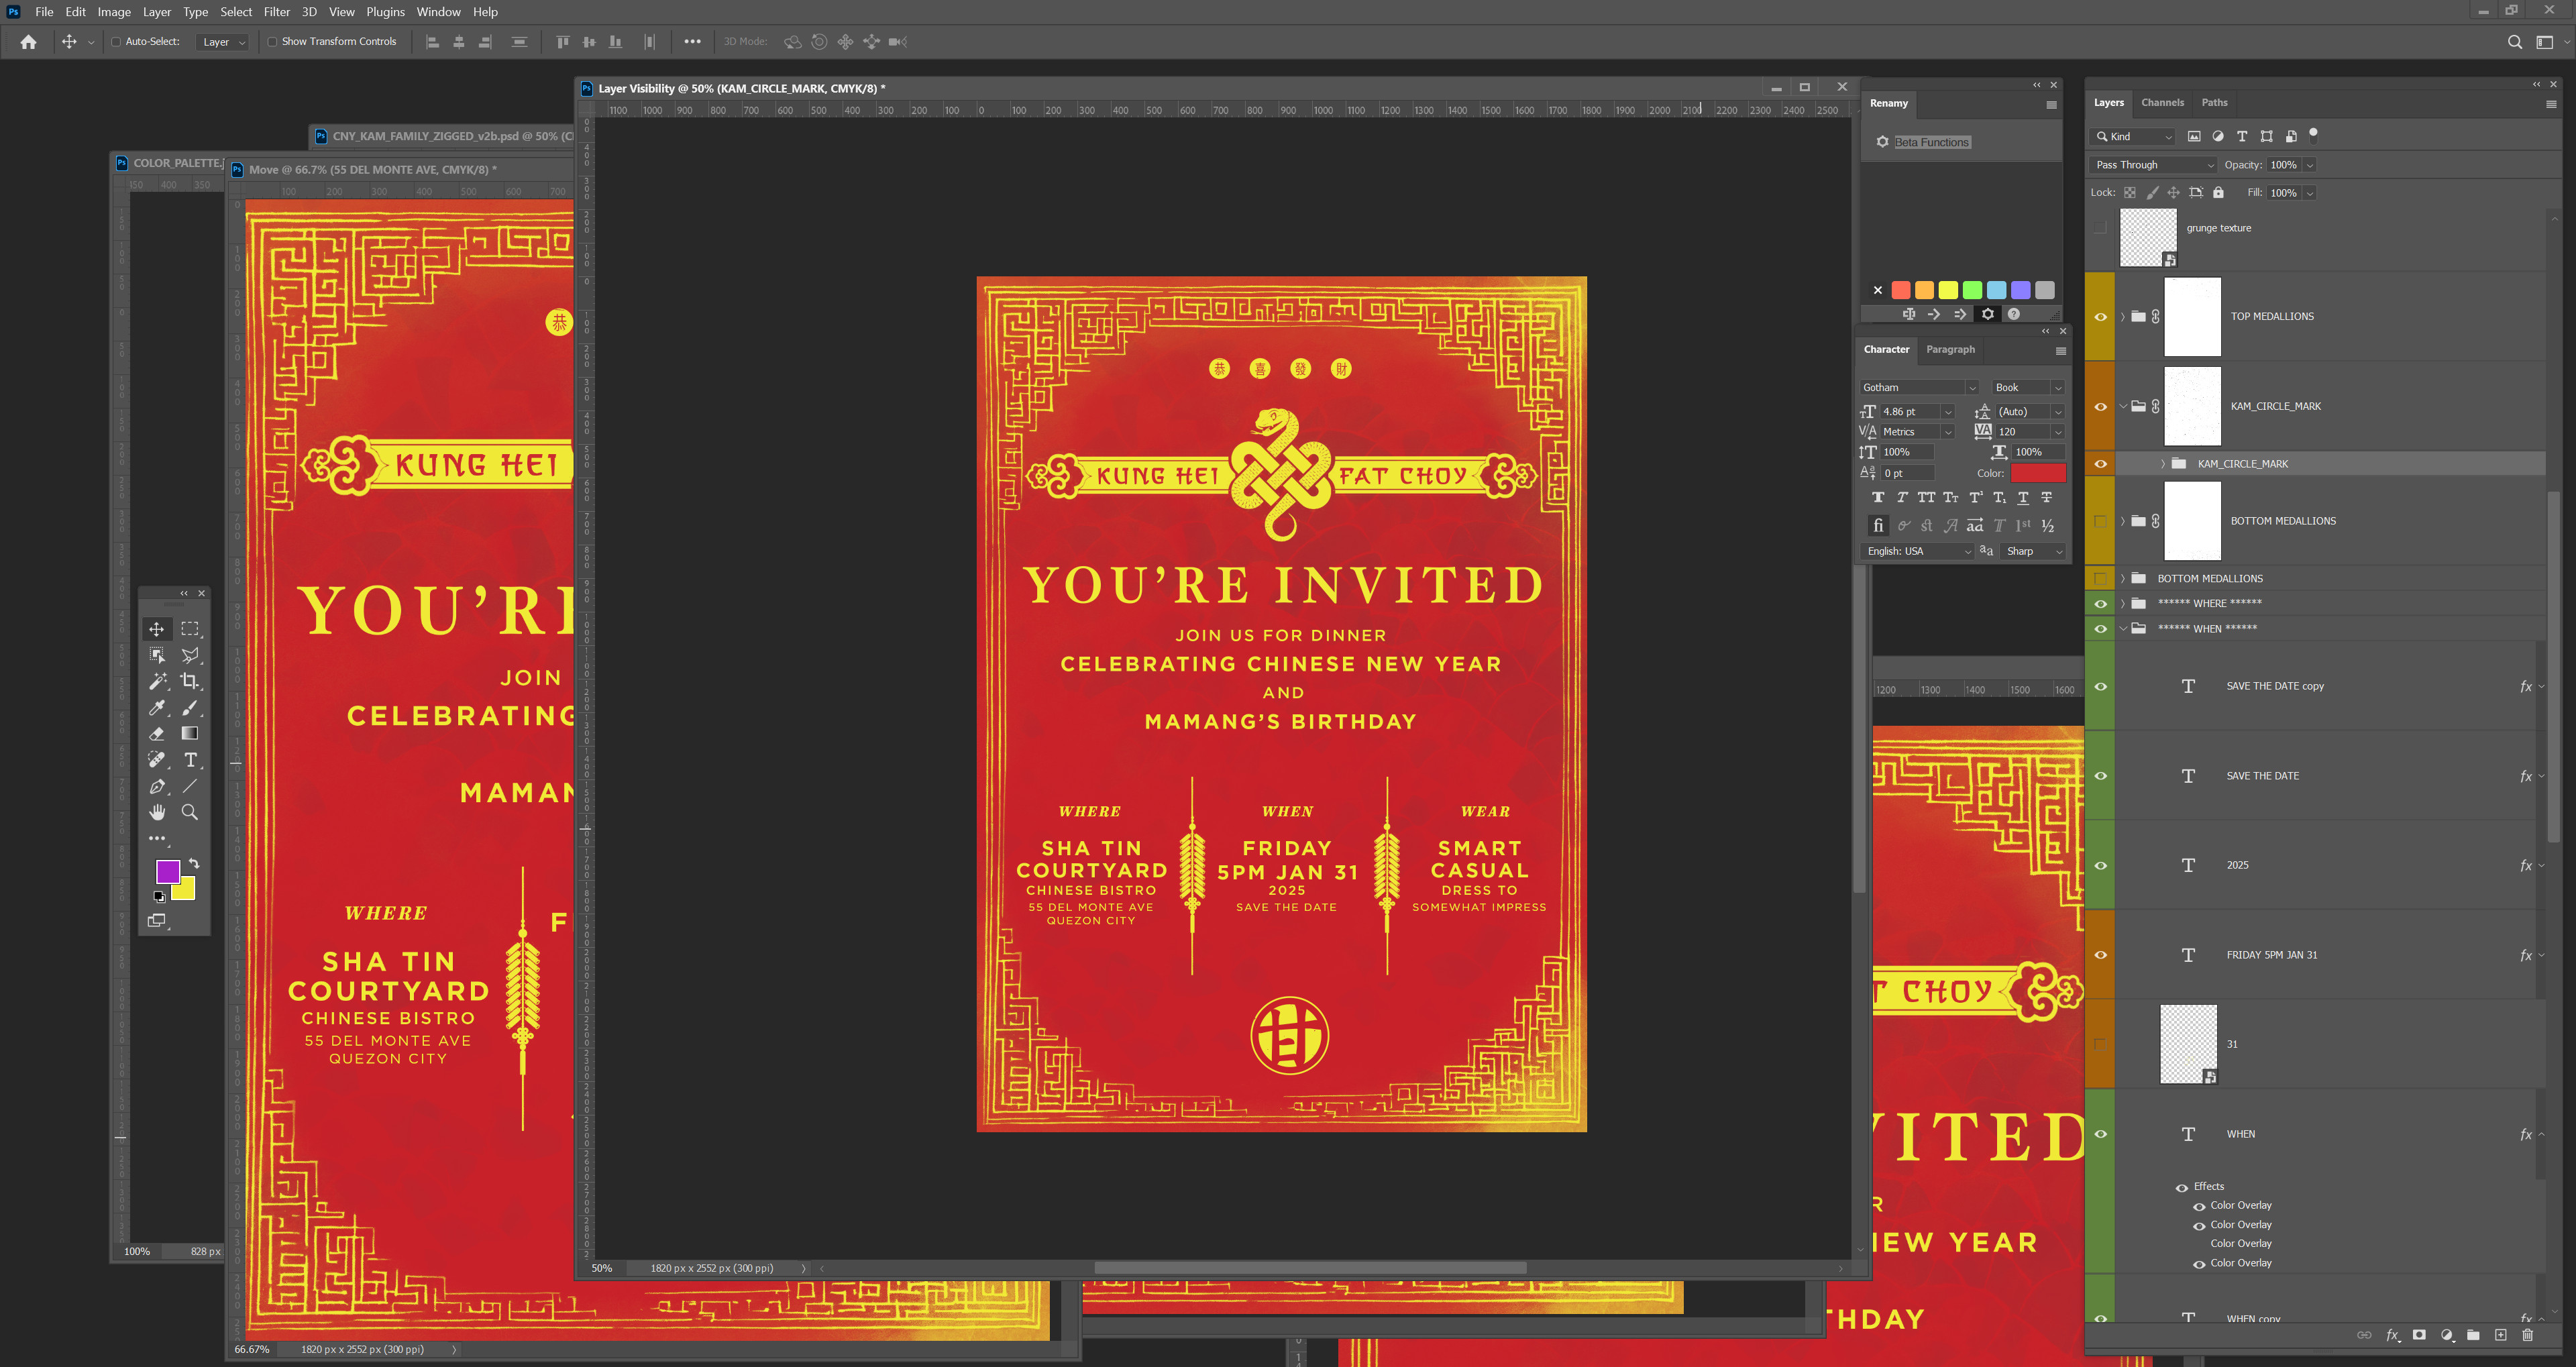Show the grunge texture layer

(x=2100, y=228)
